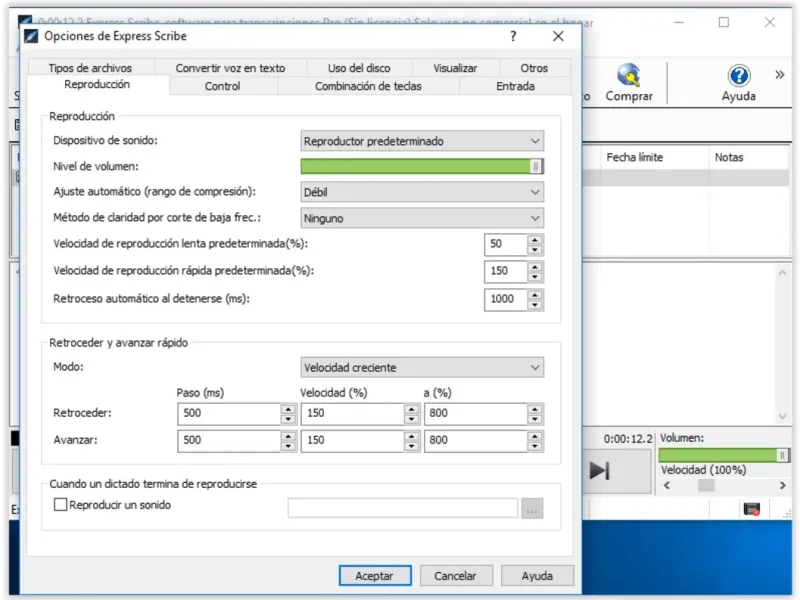Open Ayuda from the main toolbar
This screenshot has height=600, width=800.
click(x=738, y=83)
